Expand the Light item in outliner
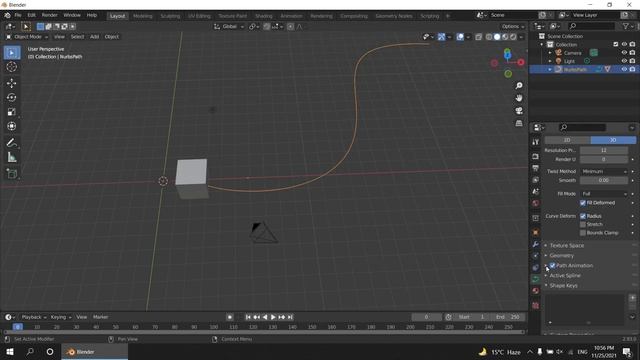640x360 pixels. (550, 61)
